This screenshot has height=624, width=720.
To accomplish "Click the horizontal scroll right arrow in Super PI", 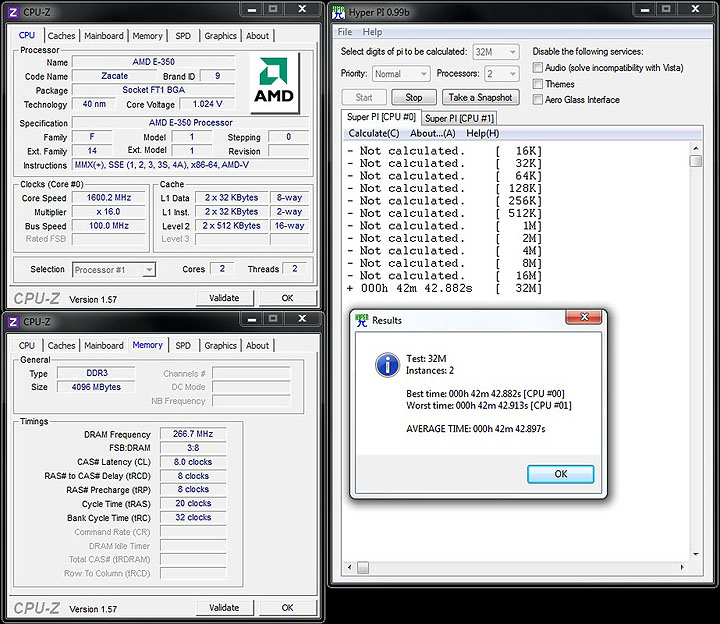I will click(x=682, y=568).
